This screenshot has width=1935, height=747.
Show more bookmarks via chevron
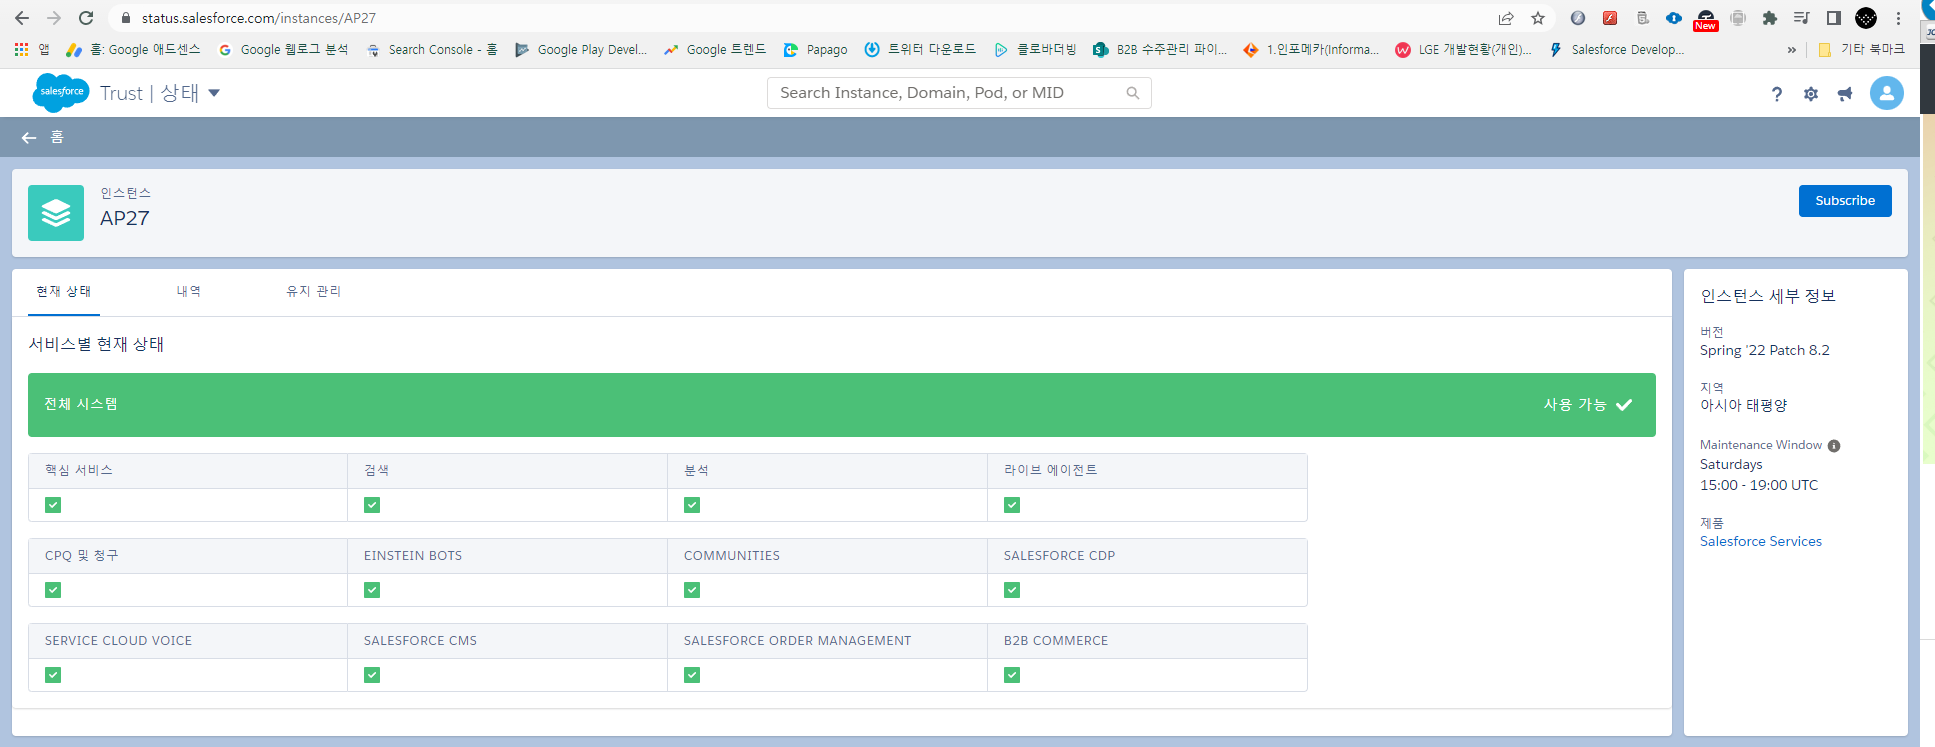[x=1791, y=49]
